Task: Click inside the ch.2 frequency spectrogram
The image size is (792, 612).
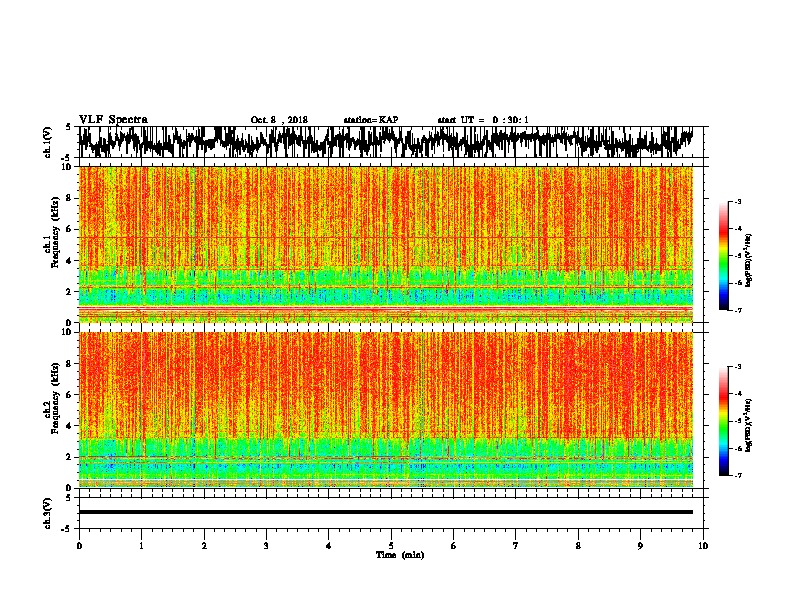Action: pos(385,410)
